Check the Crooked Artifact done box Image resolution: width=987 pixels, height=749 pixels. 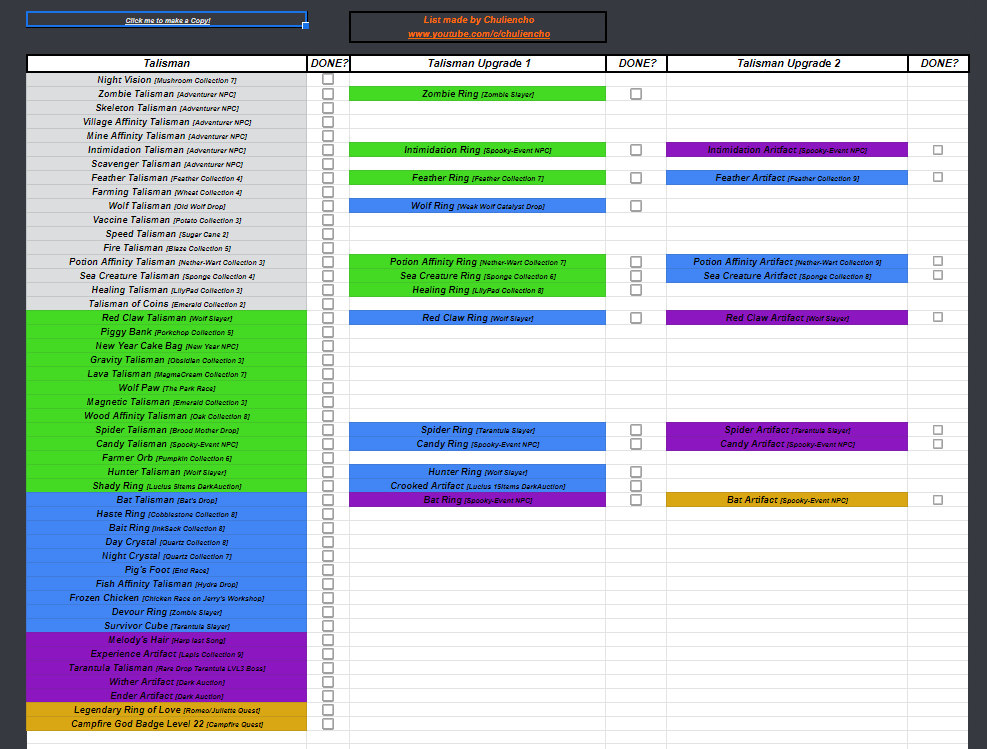[x=636, y=486]
